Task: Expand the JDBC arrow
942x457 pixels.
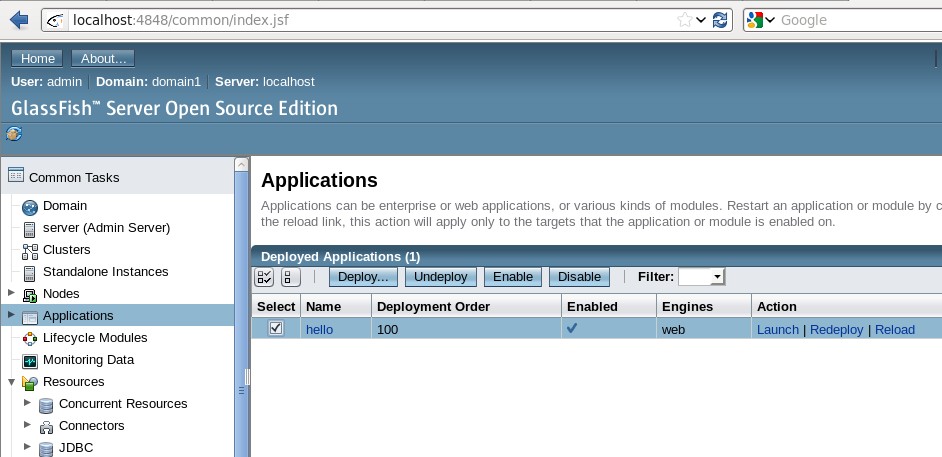Action: point(27,446)
